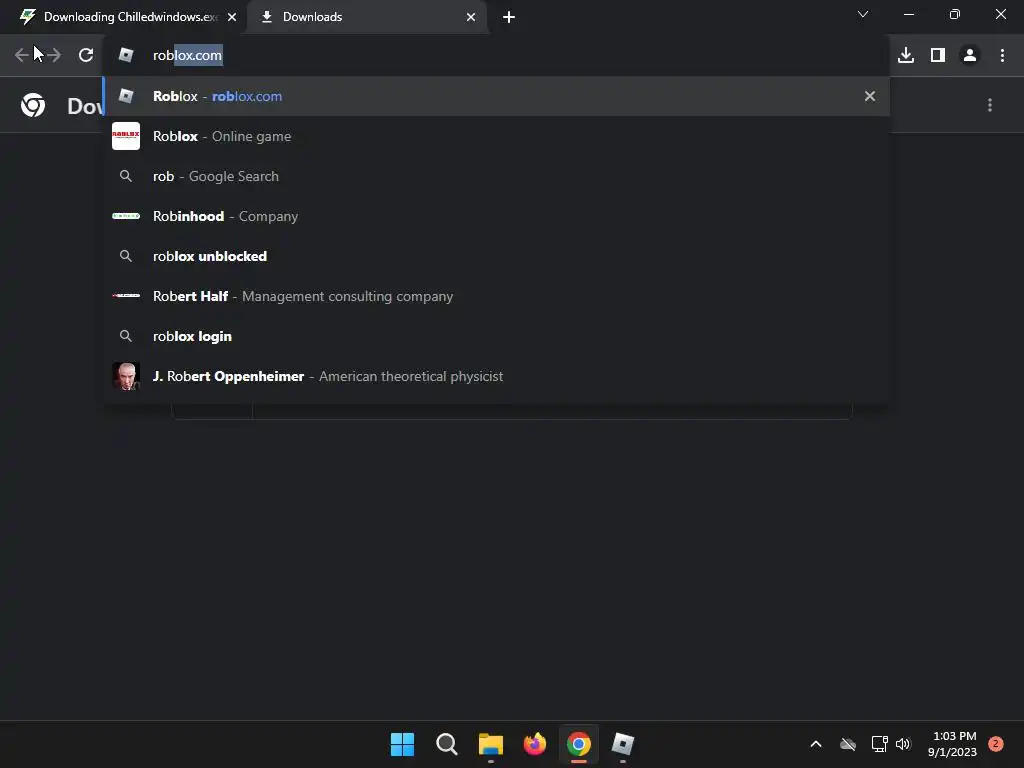Click the Roblox site icon in address bar

point(126,55)
